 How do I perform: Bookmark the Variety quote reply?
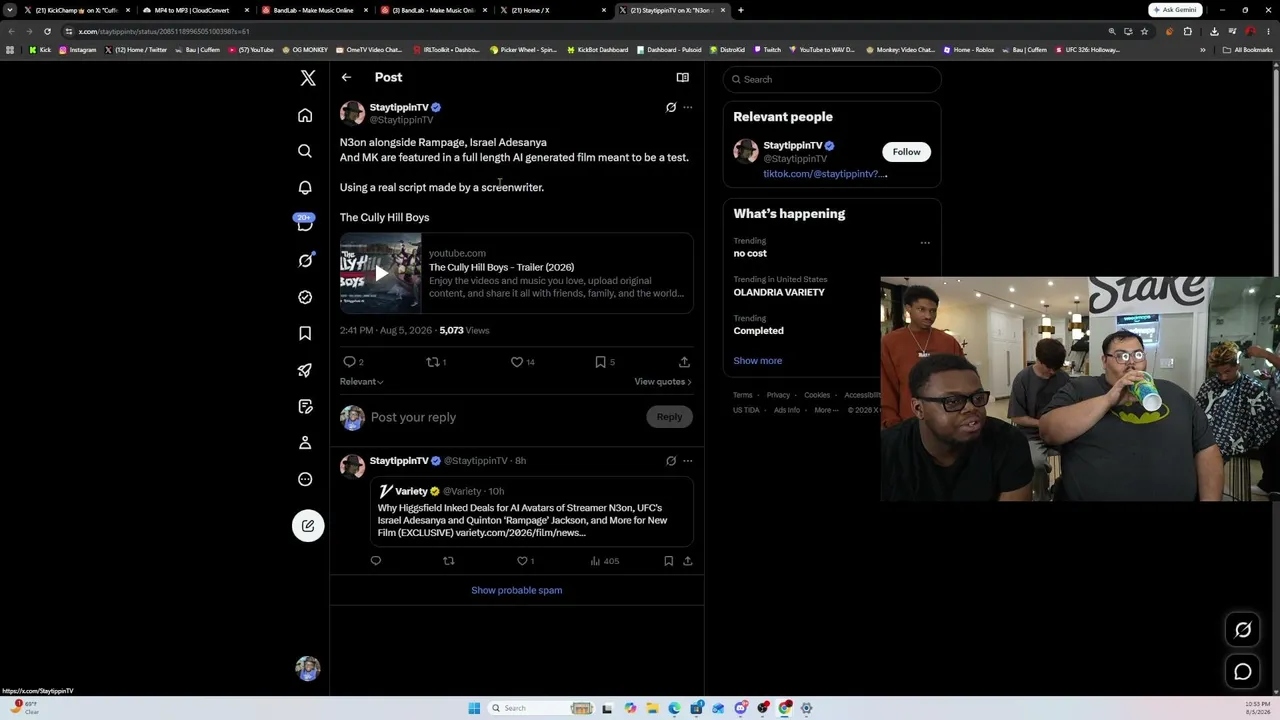pos(668,561)
